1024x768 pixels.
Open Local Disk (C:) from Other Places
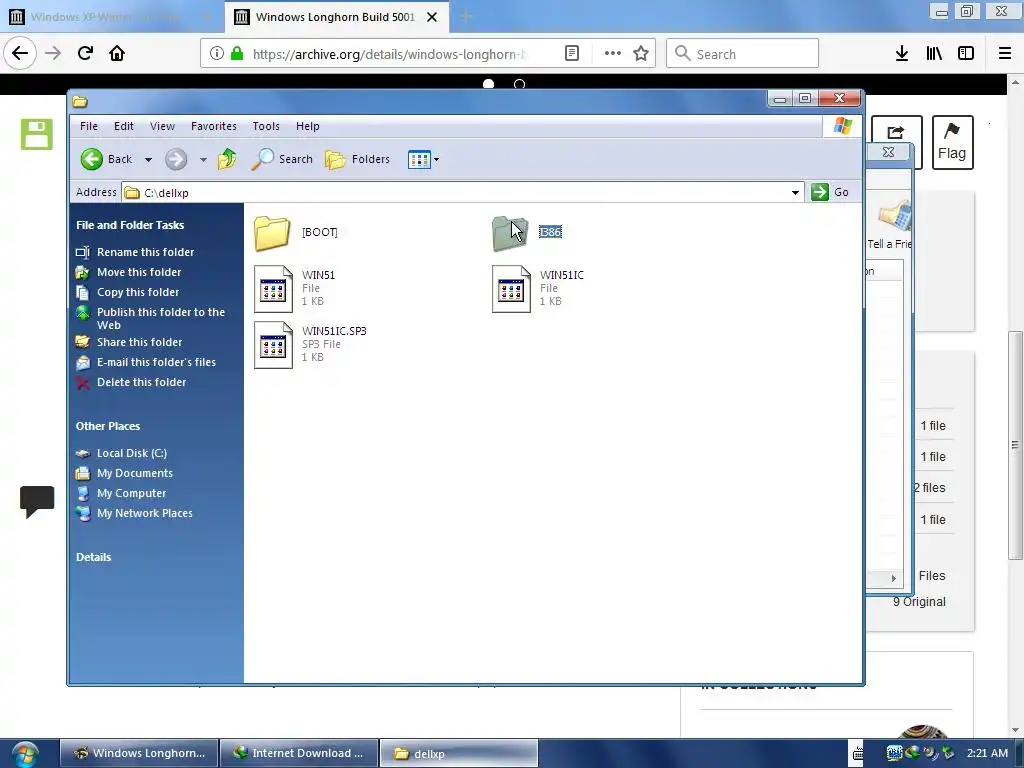131,453
